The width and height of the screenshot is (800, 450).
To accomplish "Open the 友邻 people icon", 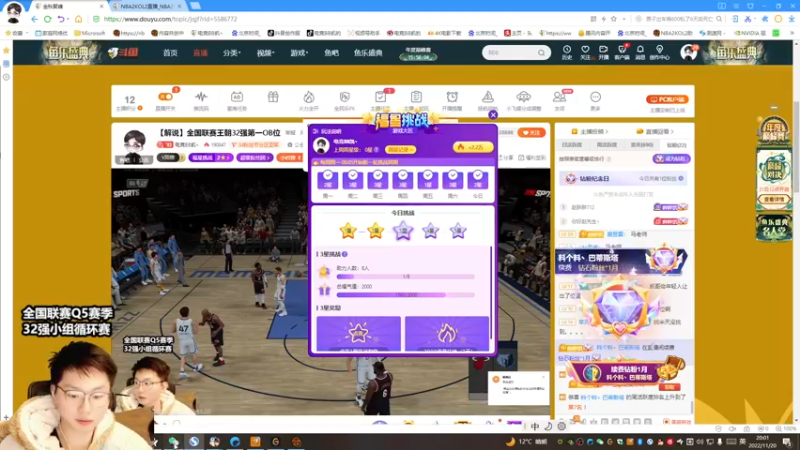I will click(x=559, y=99).
